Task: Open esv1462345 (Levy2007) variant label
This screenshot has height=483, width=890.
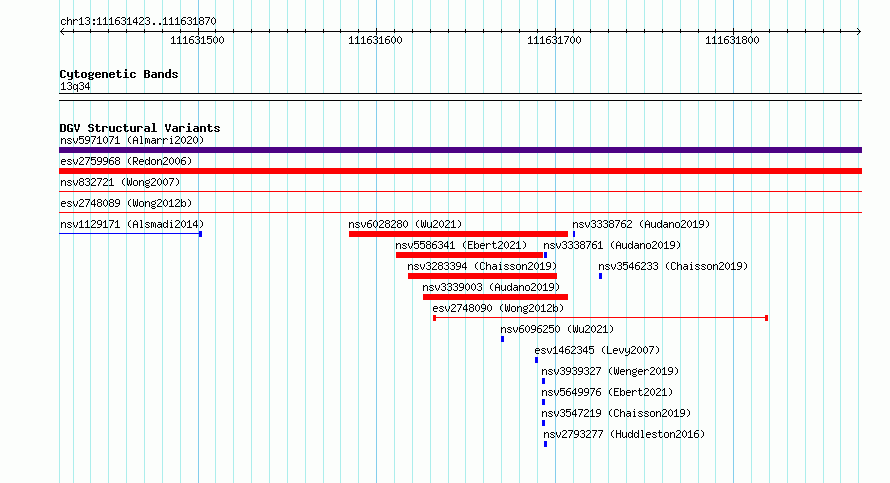Action: coord(597,350)
